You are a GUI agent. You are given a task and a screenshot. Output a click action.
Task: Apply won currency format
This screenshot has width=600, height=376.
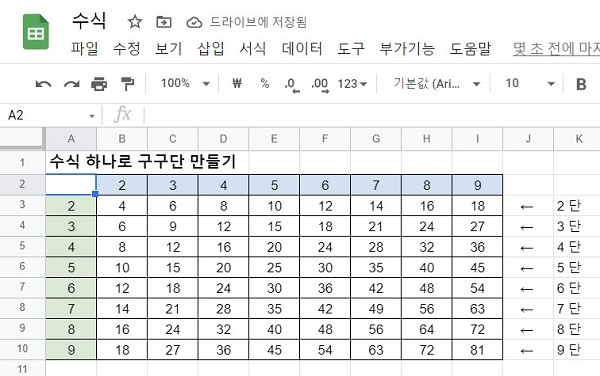(237, 83)
